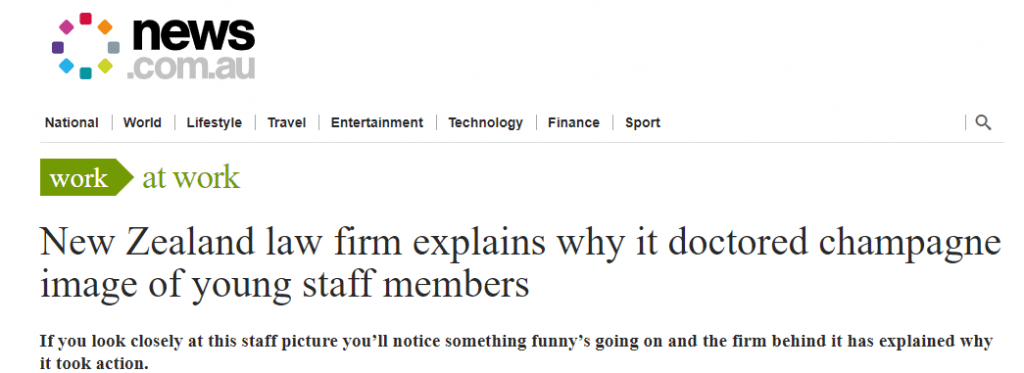The height and width of the screenshot is (373, 1024).
Task: Follow the "at work" subcategory link
Action: pyautogui.click(x=191, y=177)
